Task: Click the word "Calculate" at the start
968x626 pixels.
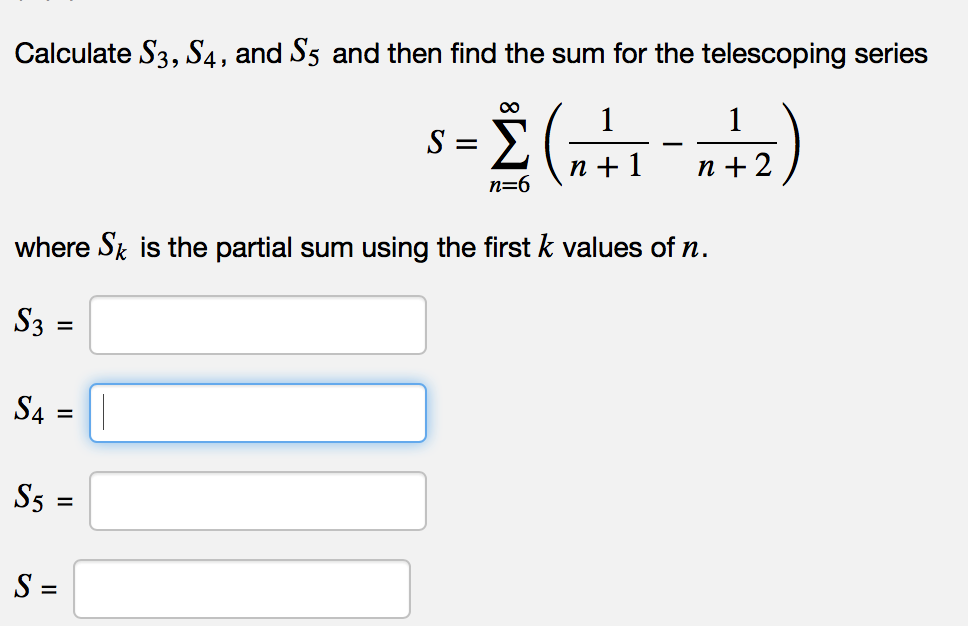Action: point(73,53)
